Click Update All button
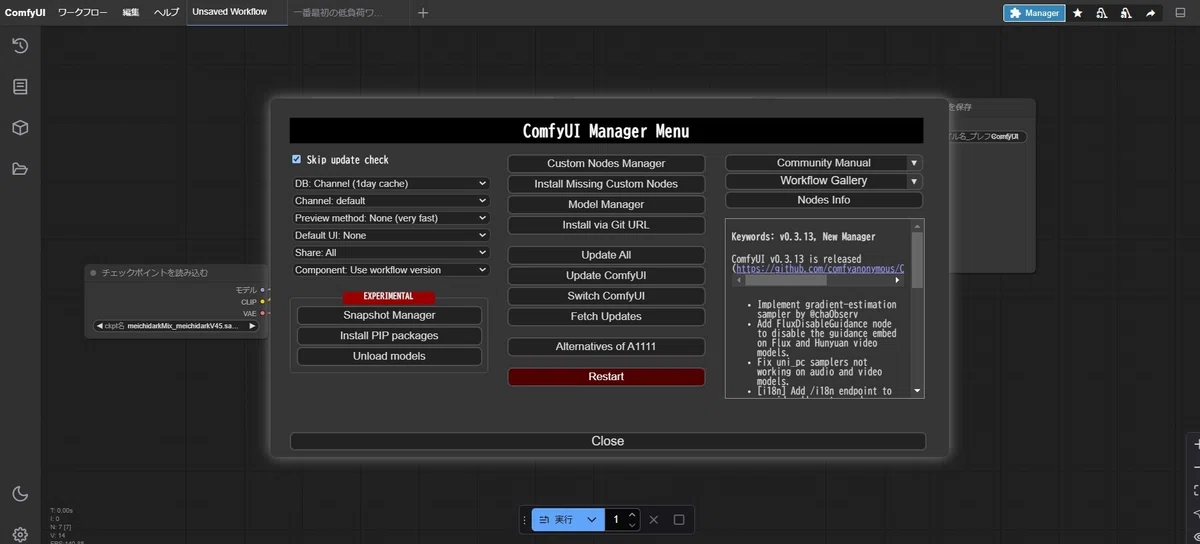This screenshot has width=1200, height=544. [606, 255]
